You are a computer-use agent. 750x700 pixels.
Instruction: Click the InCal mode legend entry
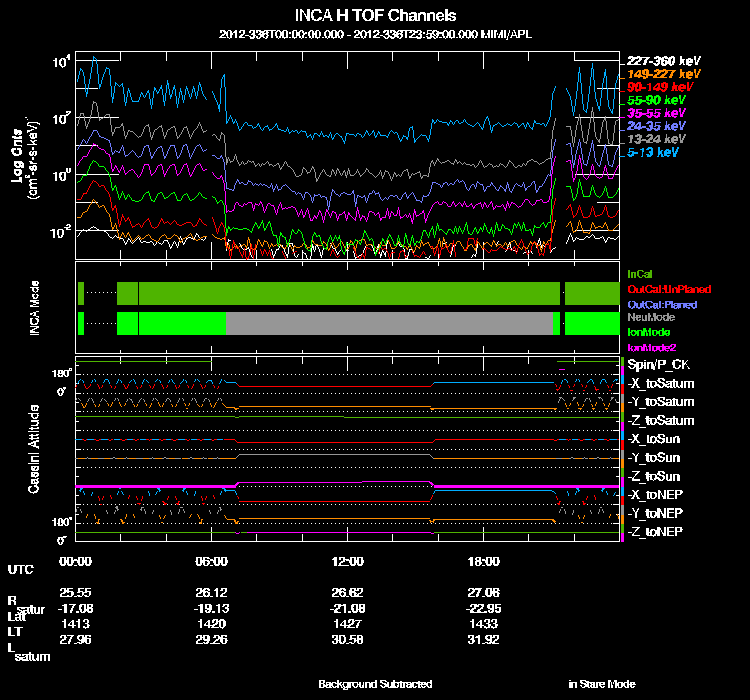pos(640,274)
